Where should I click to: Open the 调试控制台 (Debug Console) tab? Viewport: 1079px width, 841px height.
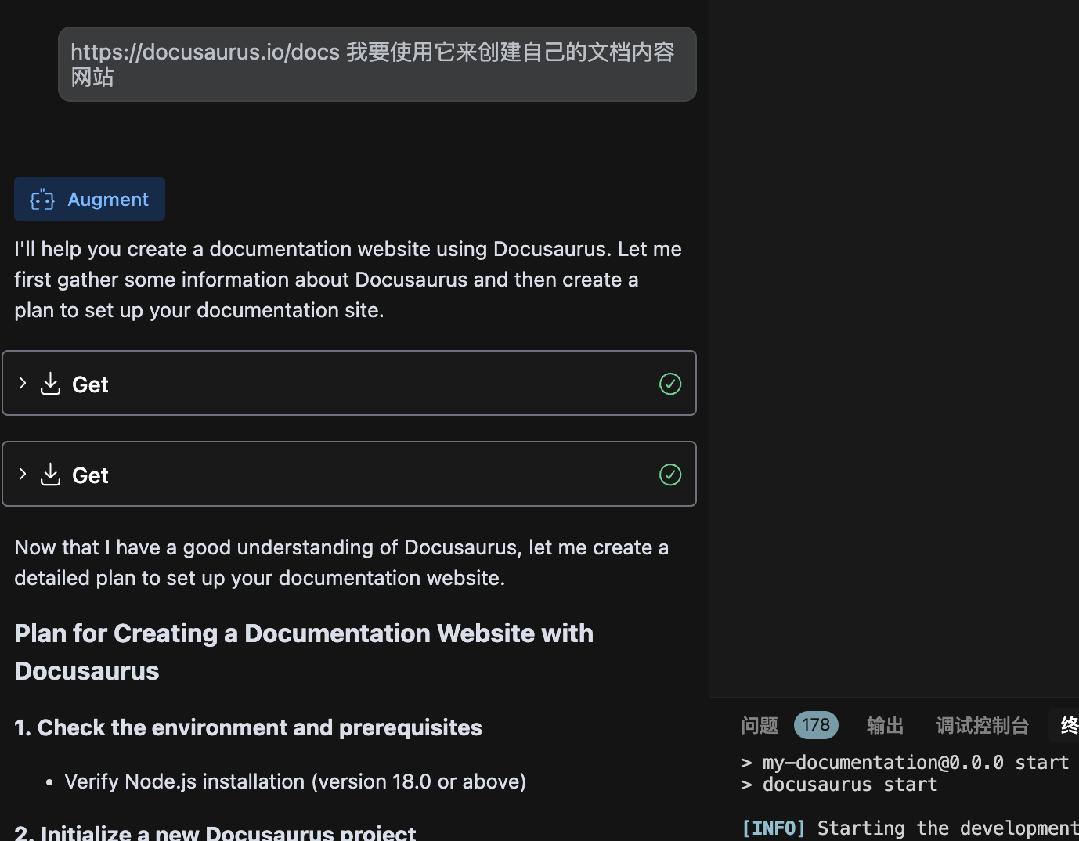982,725
